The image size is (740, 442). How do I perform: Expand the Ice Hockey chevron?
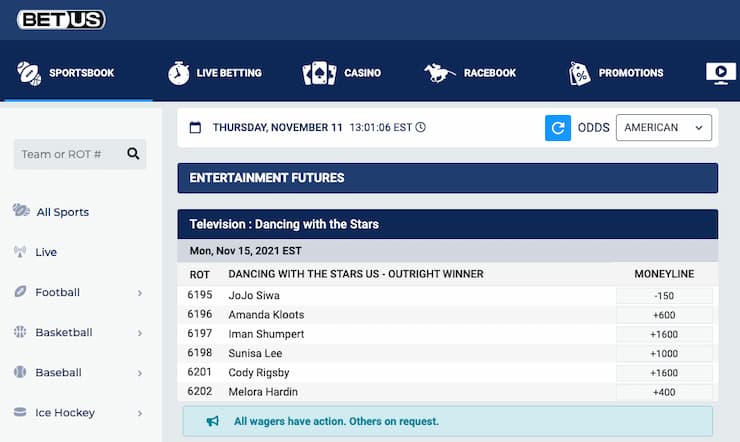coord(140,413)
